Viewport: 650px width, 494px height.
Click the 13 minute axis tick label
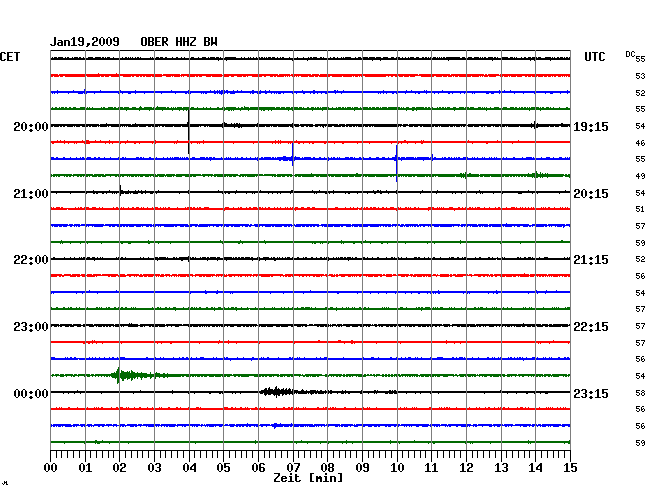pos(501,467)
